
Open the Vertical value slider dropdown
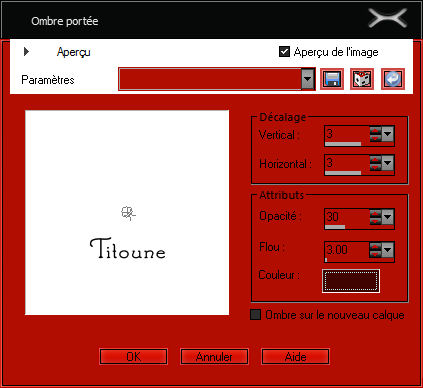388,134
